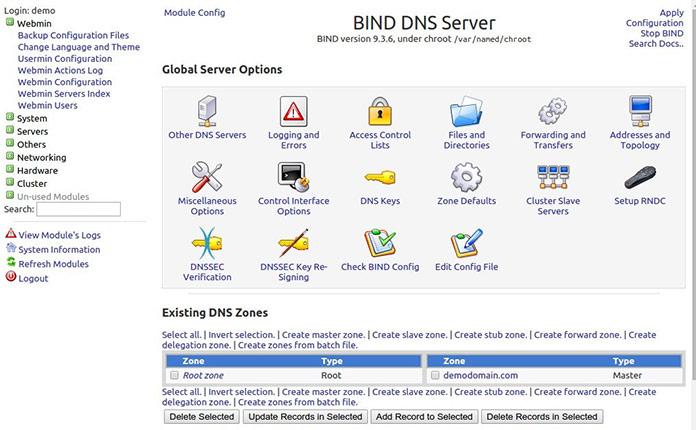Click the DNS Keys icon

pyautogui.click(x=380, y=178)
